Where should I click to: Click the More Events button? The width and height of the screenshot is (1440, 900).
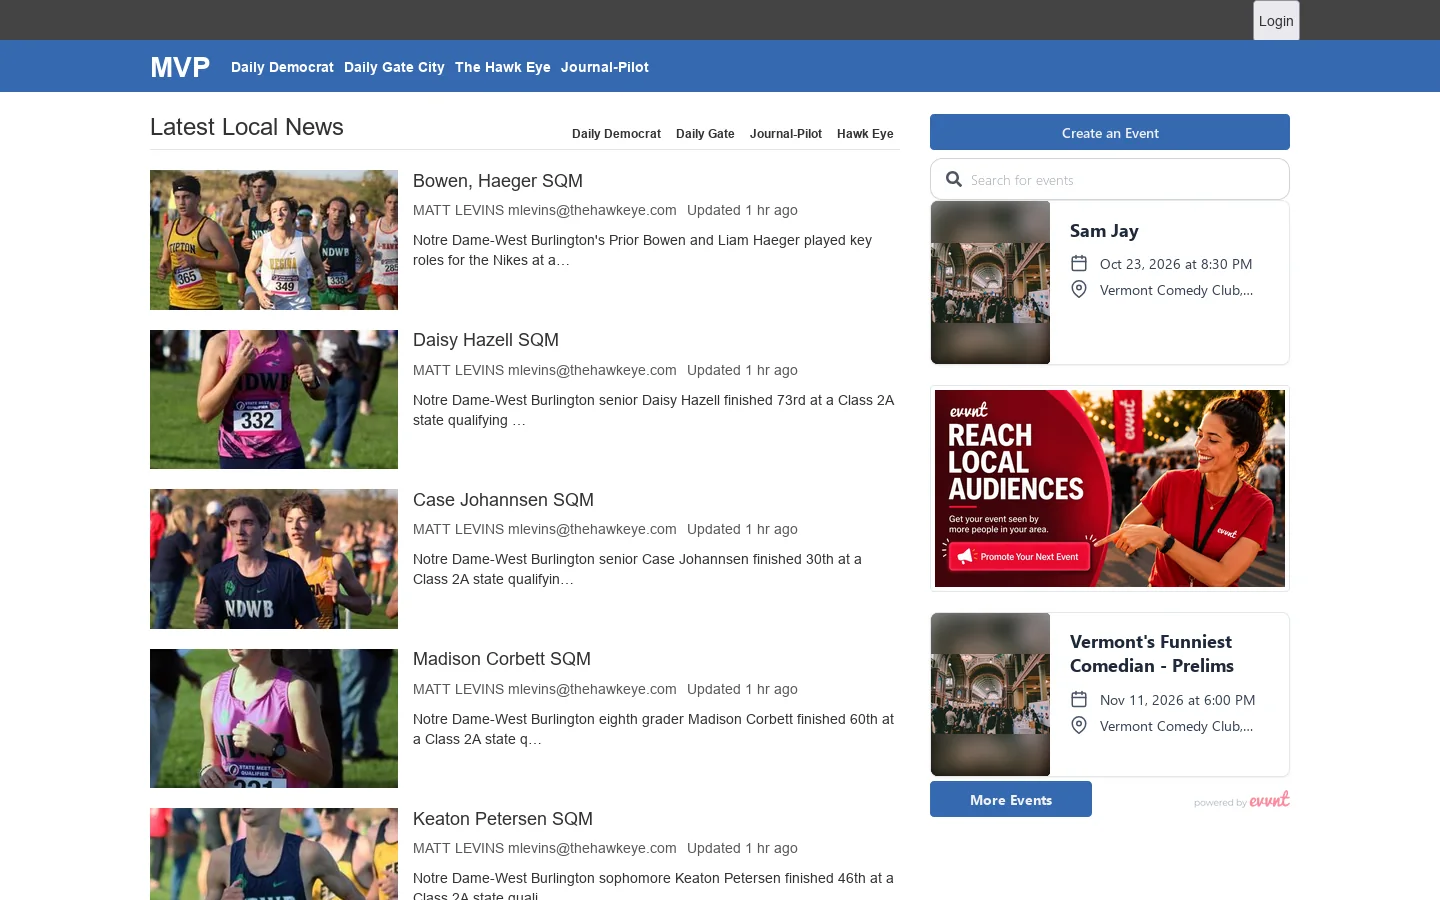tap(1011, 799)
